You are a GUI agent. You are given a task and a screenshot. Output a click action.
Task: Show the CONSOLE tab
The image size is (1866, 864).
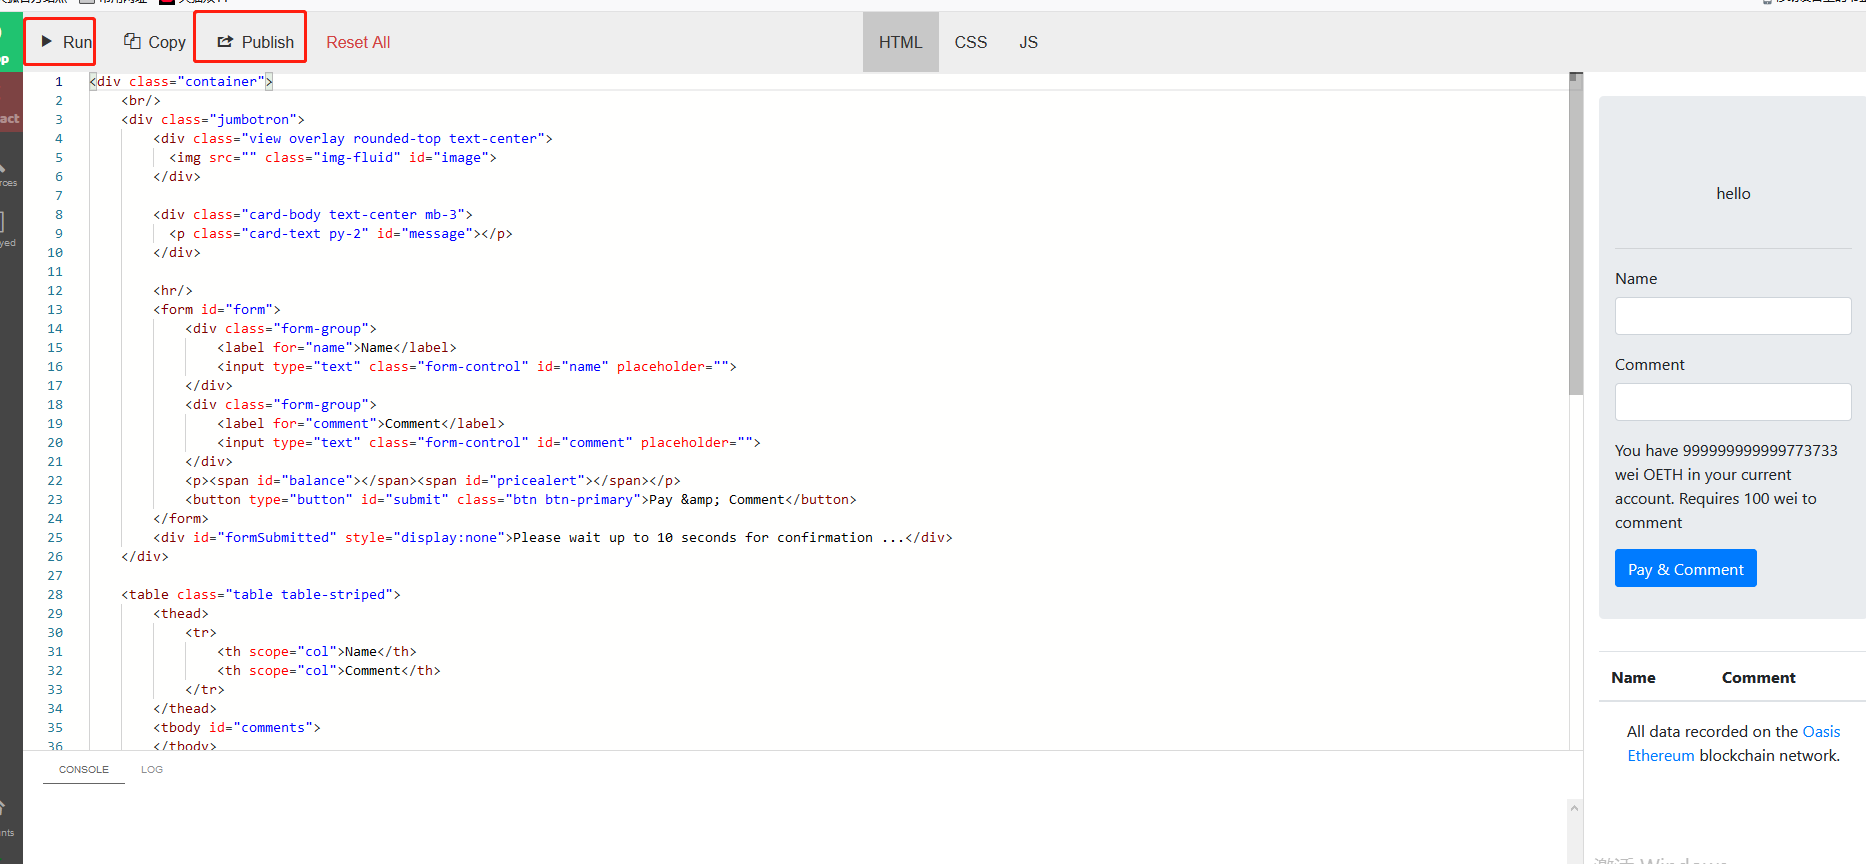tap(84, 769)
